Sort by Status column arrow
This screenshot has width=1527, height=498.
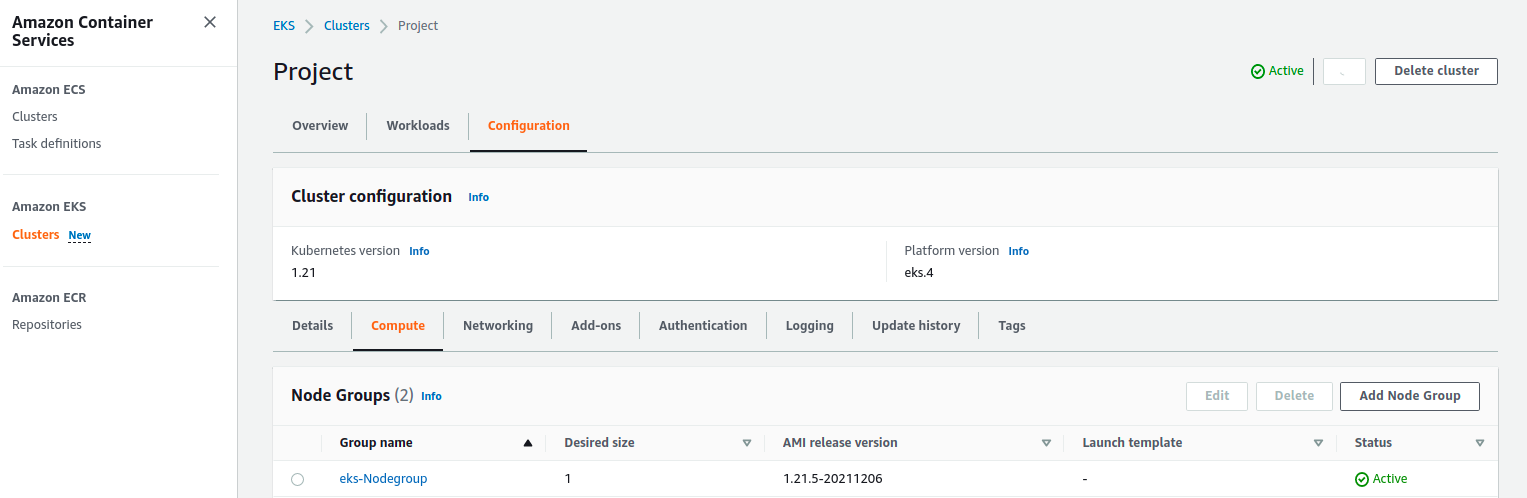tap(1479, 443)
